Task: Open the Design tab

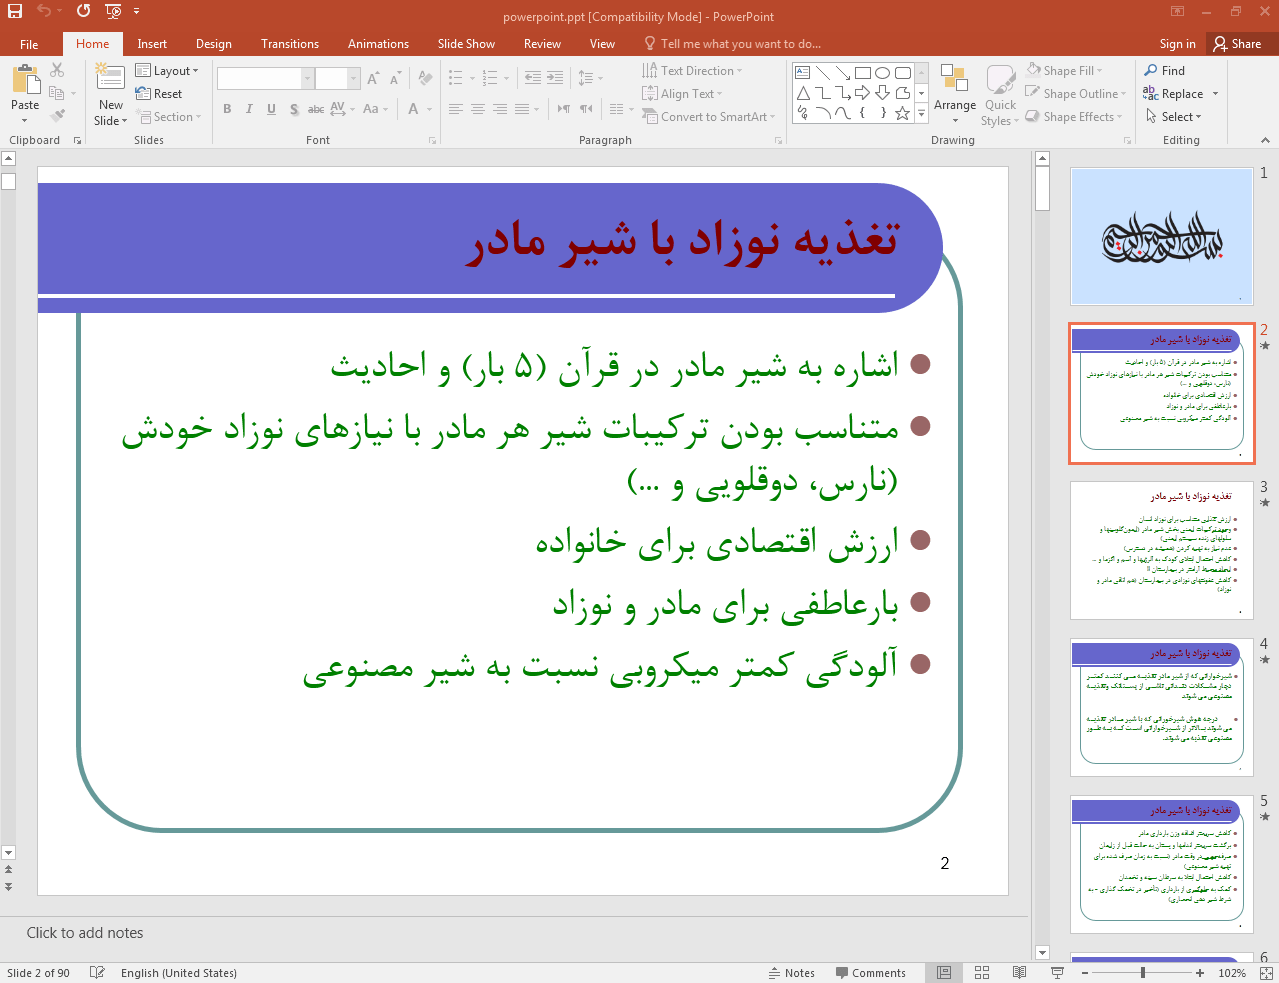Action: coord(213,44)
